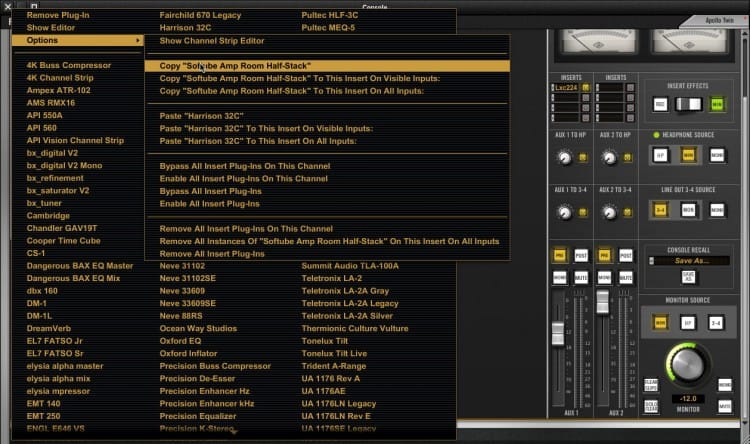Pick 4K Buss Compressor plug-in
Viewport: 750px width, 444px height.
(x=69, y=66)
